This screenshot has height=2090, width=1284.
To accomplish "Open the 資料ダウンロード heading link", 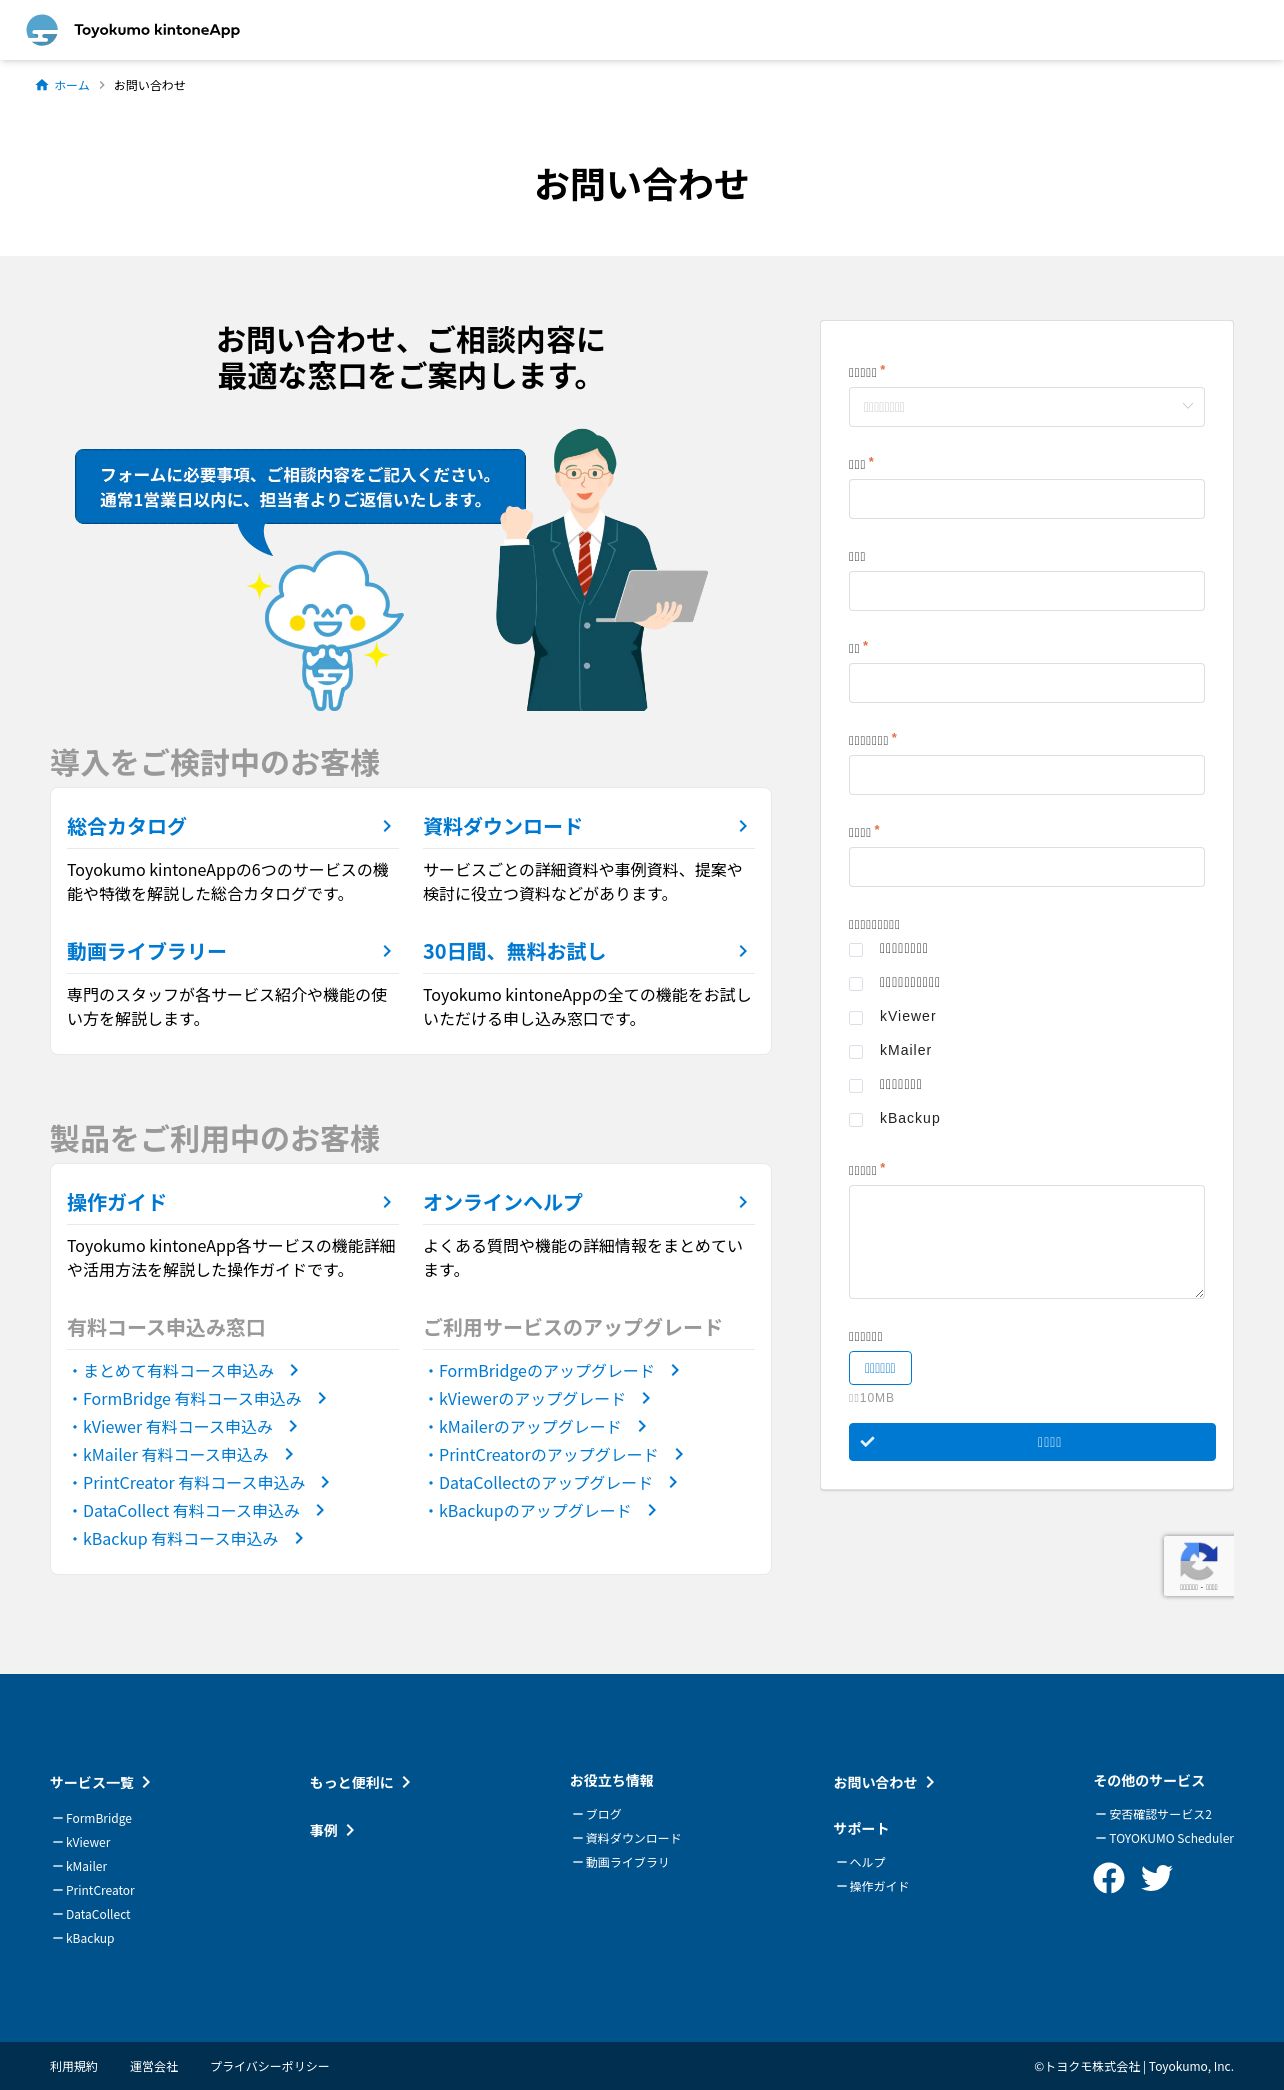I will click(502, 826).
